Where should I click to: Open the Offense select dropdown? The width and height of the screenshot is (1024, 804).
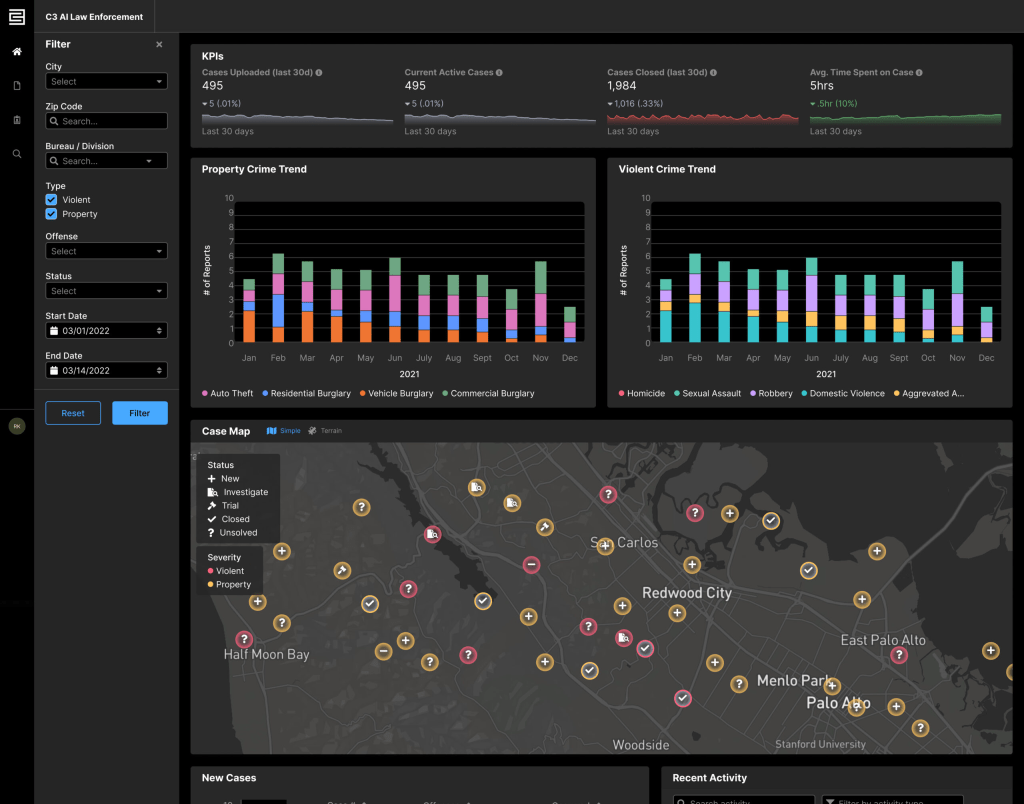[x=106, y=252]
